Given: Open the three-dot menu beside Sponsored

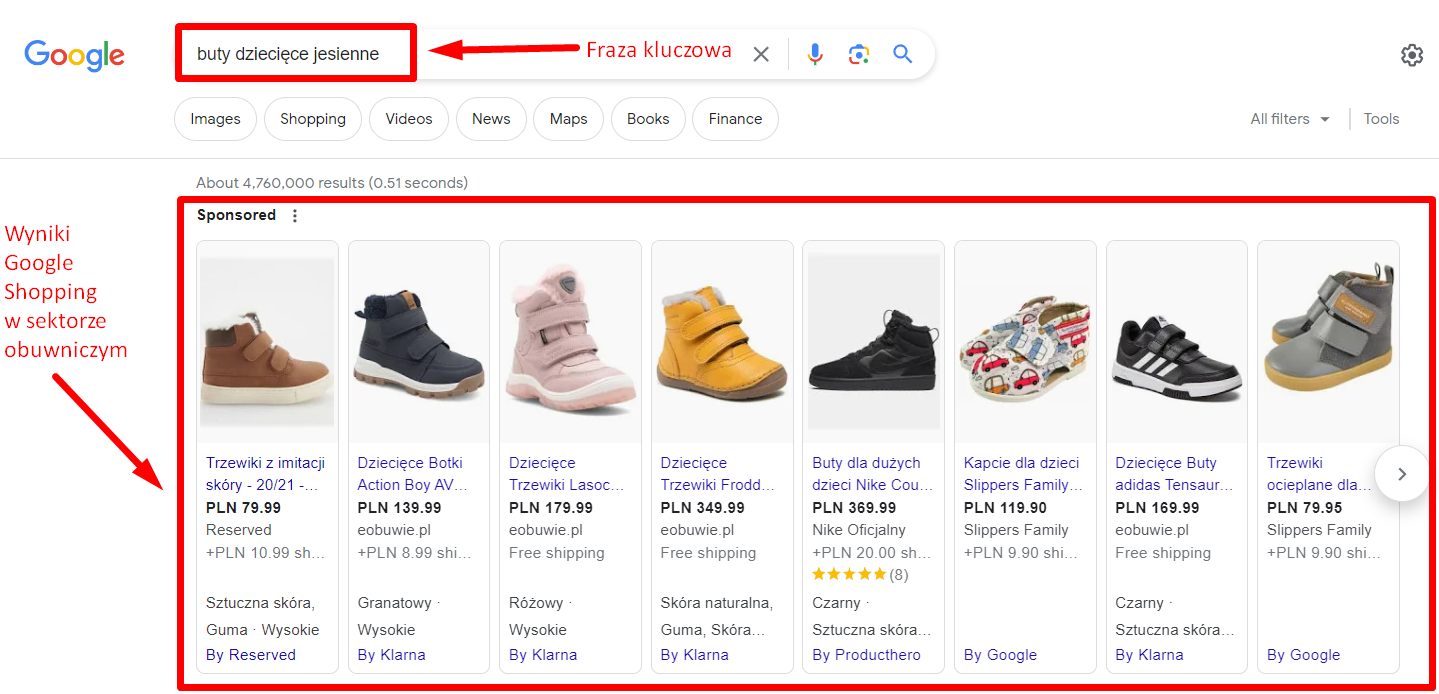Looking at the screenshot, I should [x=294, y=215].
